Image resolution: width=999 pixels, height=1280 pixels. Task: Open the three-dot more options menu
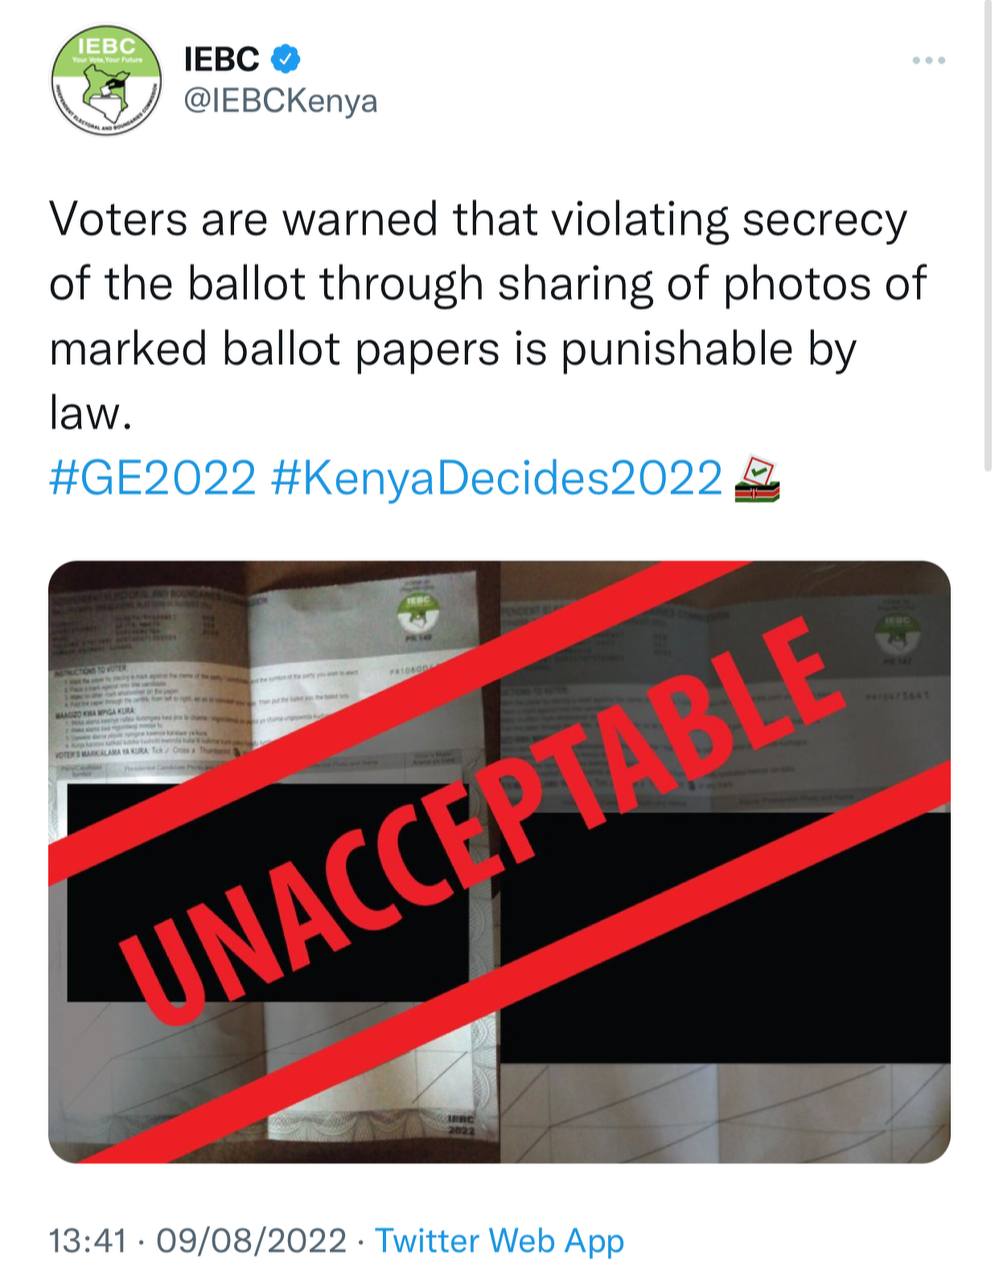coord(928,62)
